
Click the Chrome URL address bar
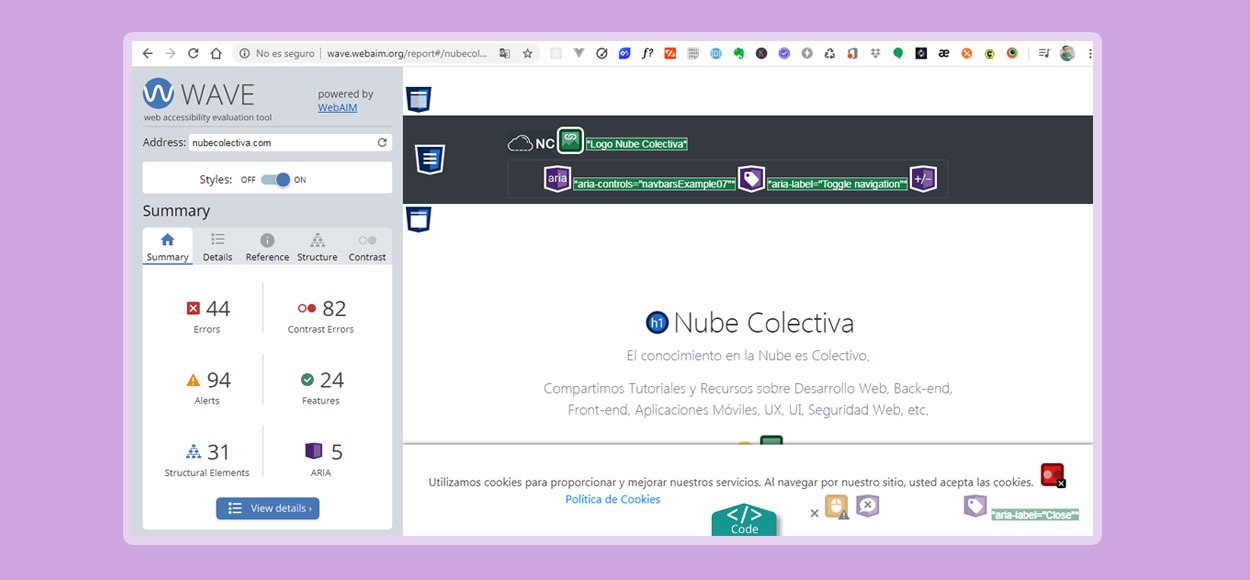point(385,53)
